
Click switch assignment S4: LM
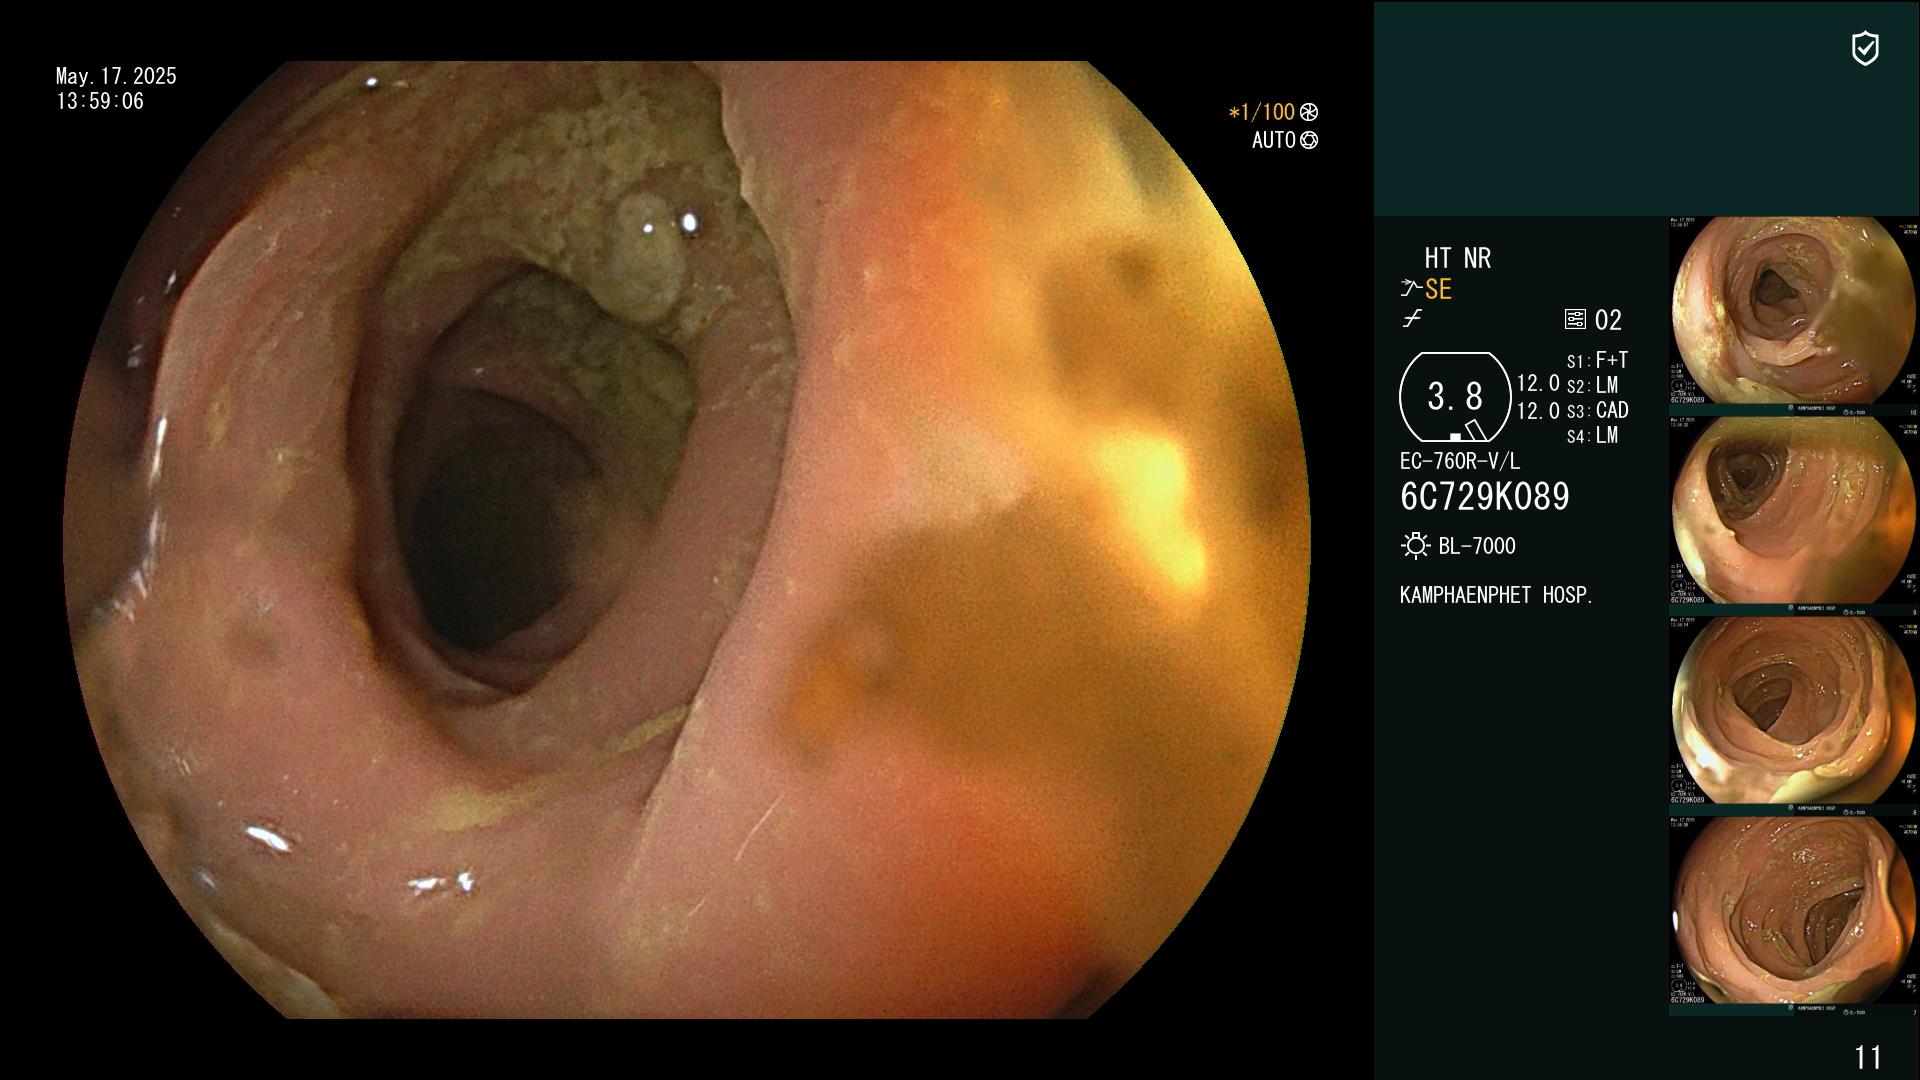pos(1593,435)
